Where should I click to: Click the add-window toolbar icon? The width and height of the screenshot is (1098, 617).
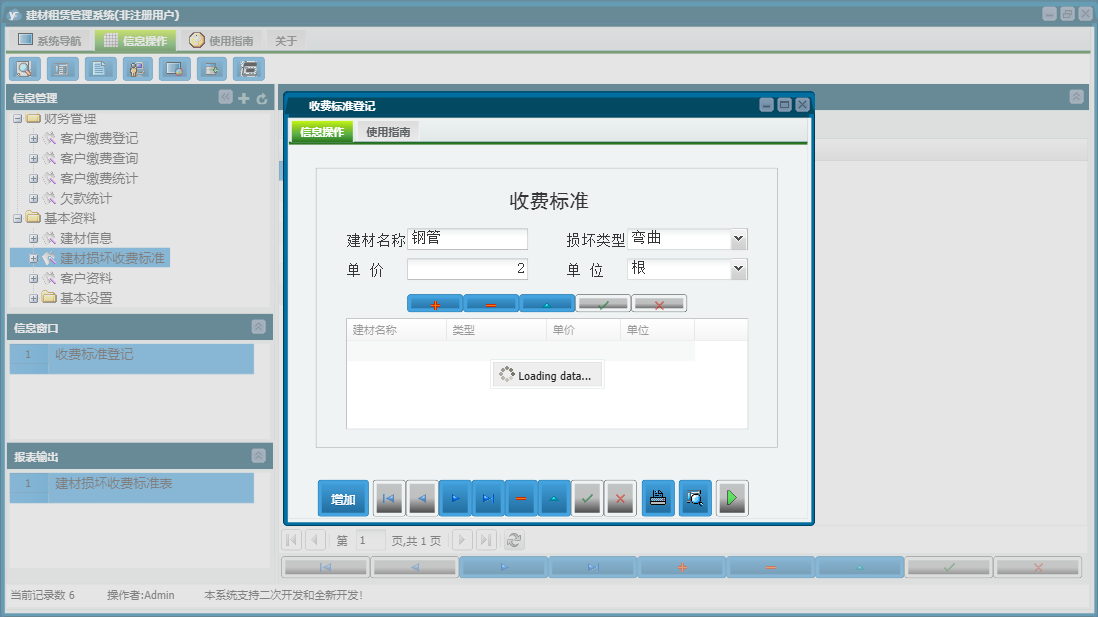click(x=211, y=69)
